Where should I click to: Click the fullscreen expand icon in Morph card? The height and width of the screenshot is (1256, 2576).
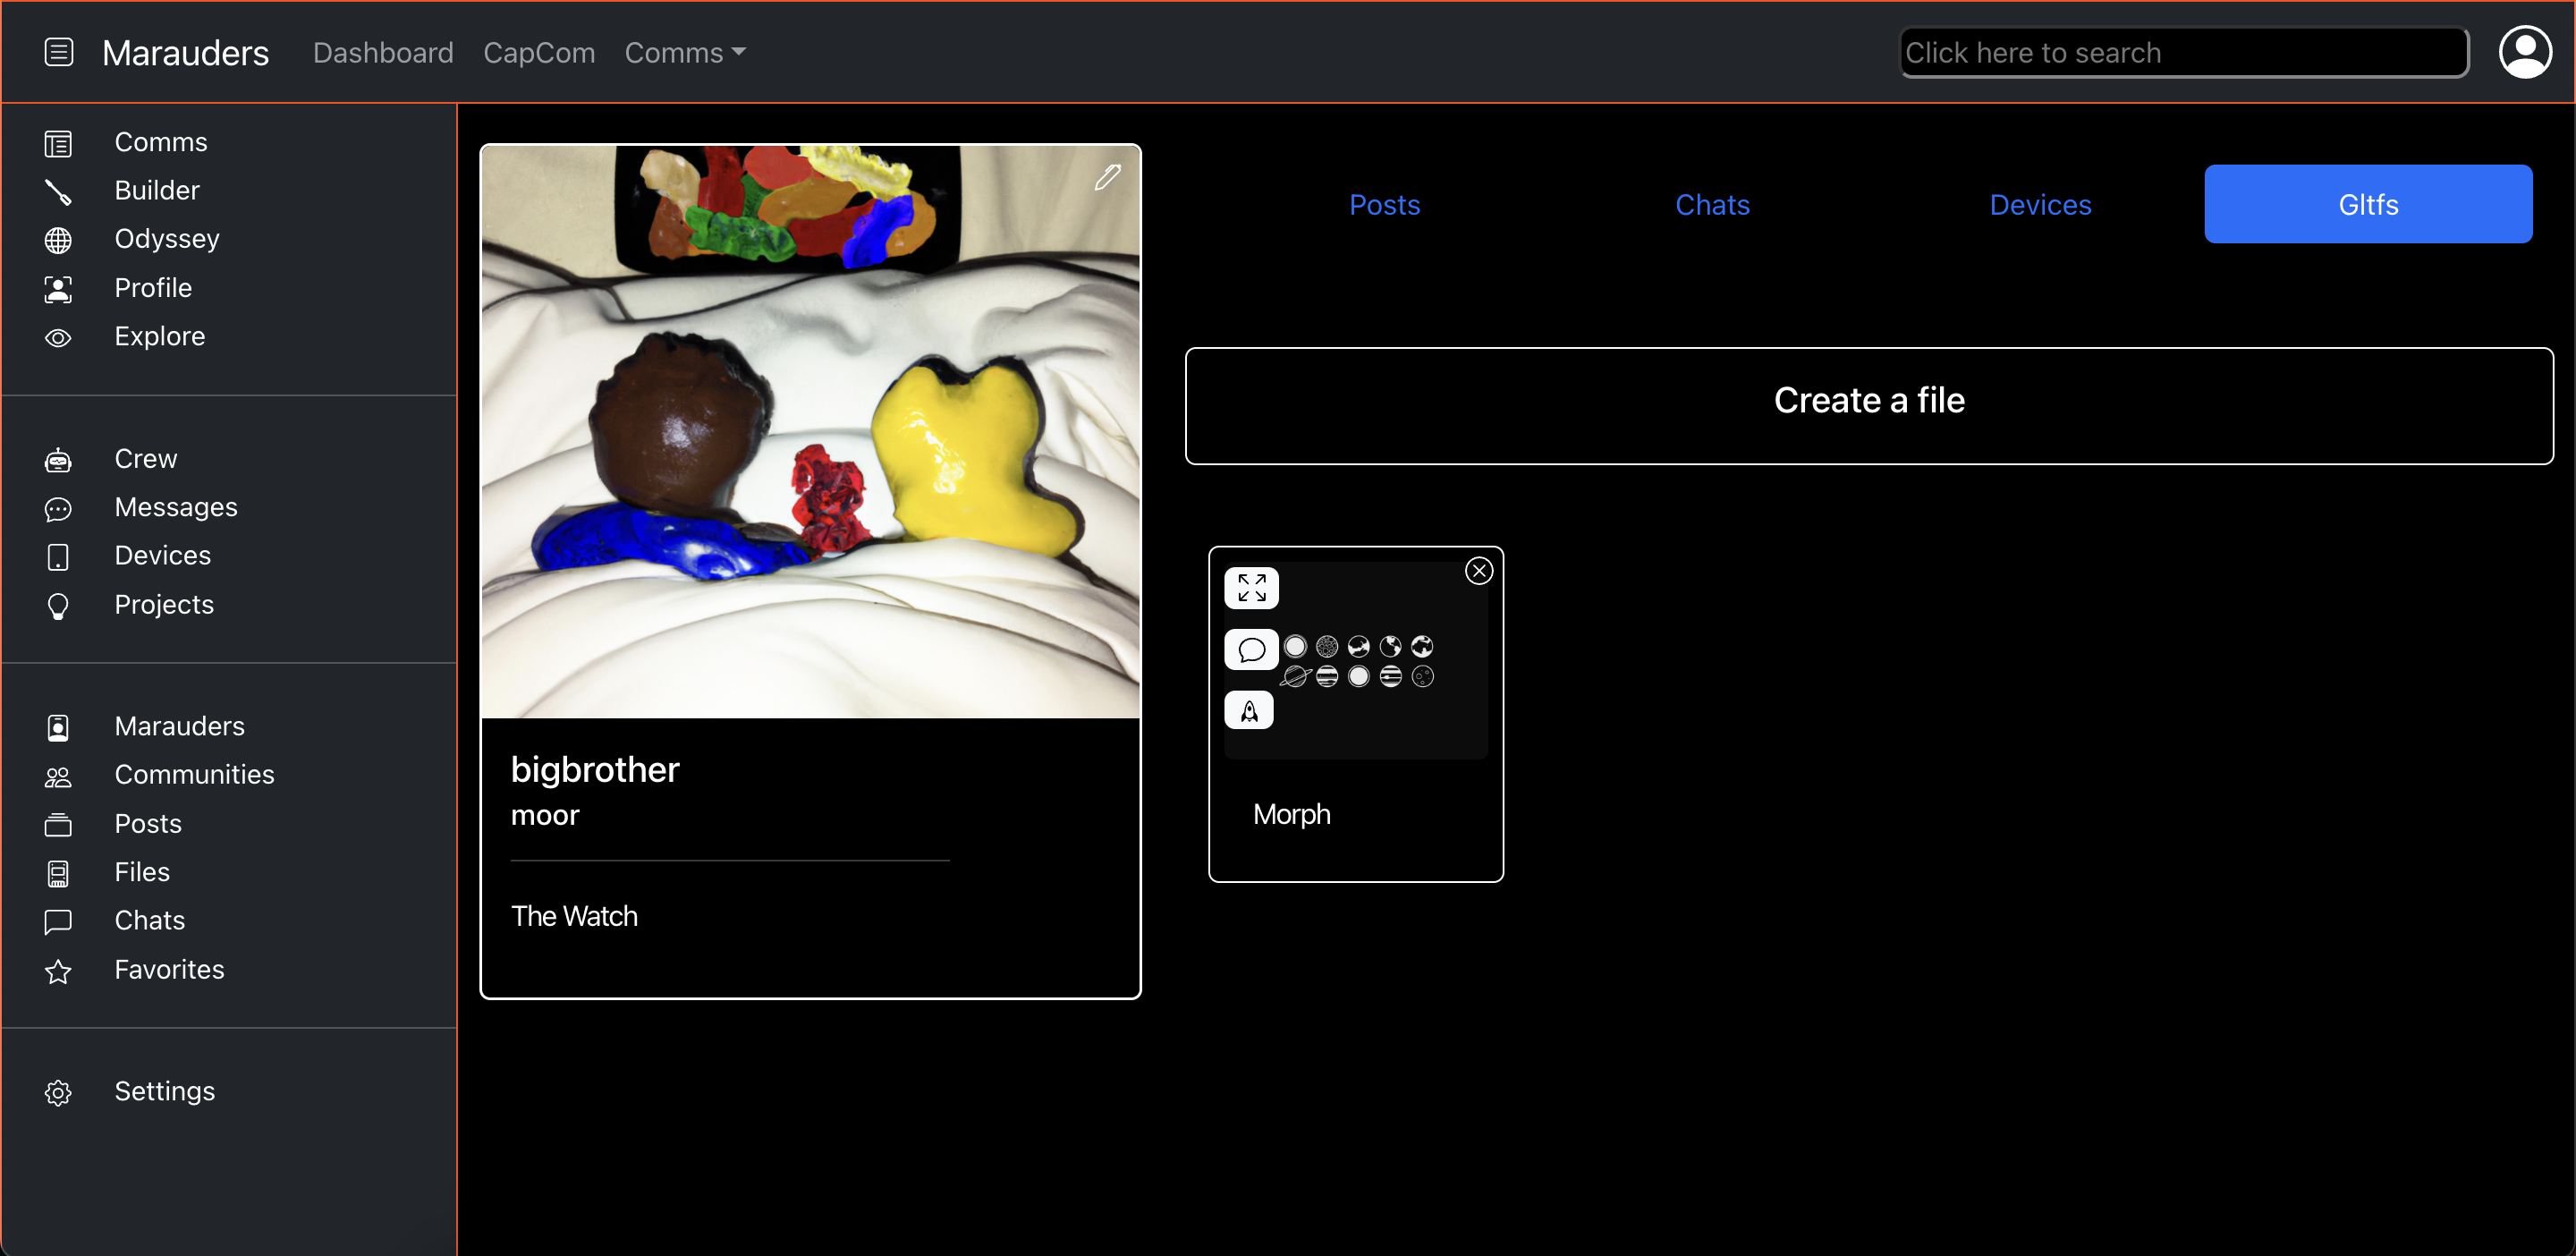point(1251,588)
